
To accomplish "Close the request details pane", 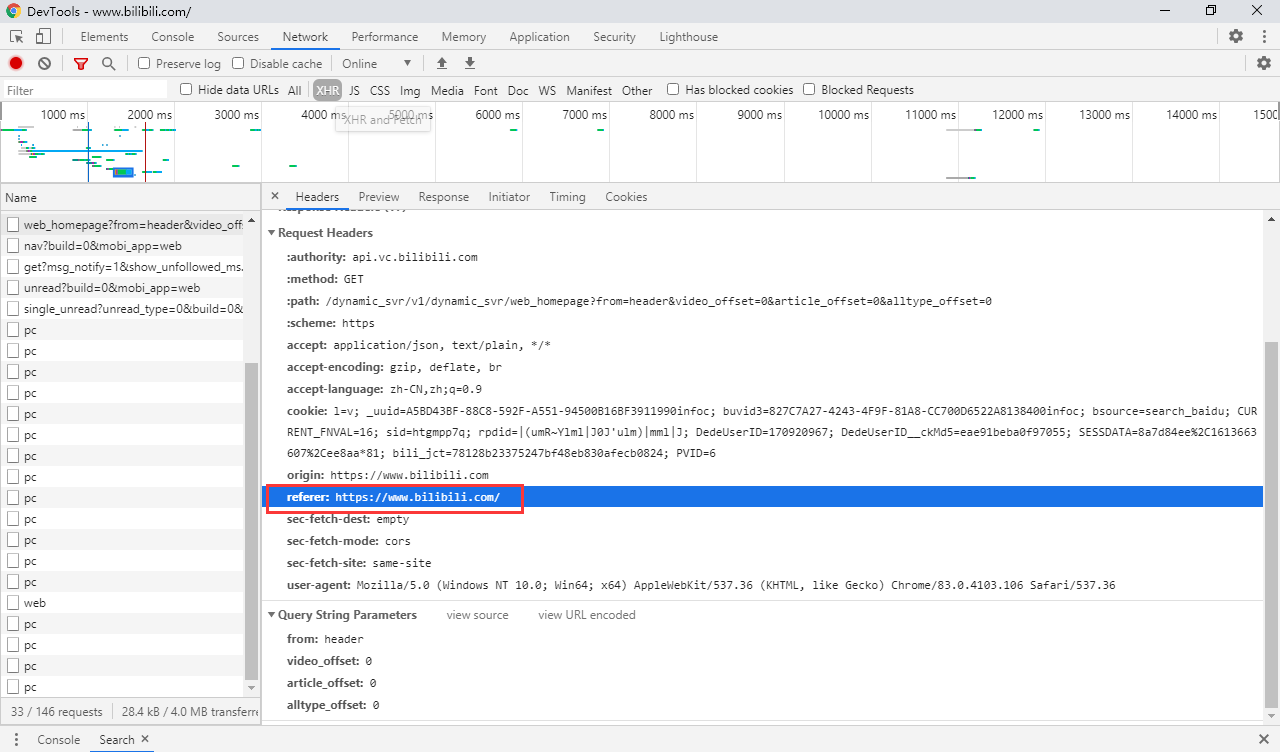I will (x=275, y=196).
